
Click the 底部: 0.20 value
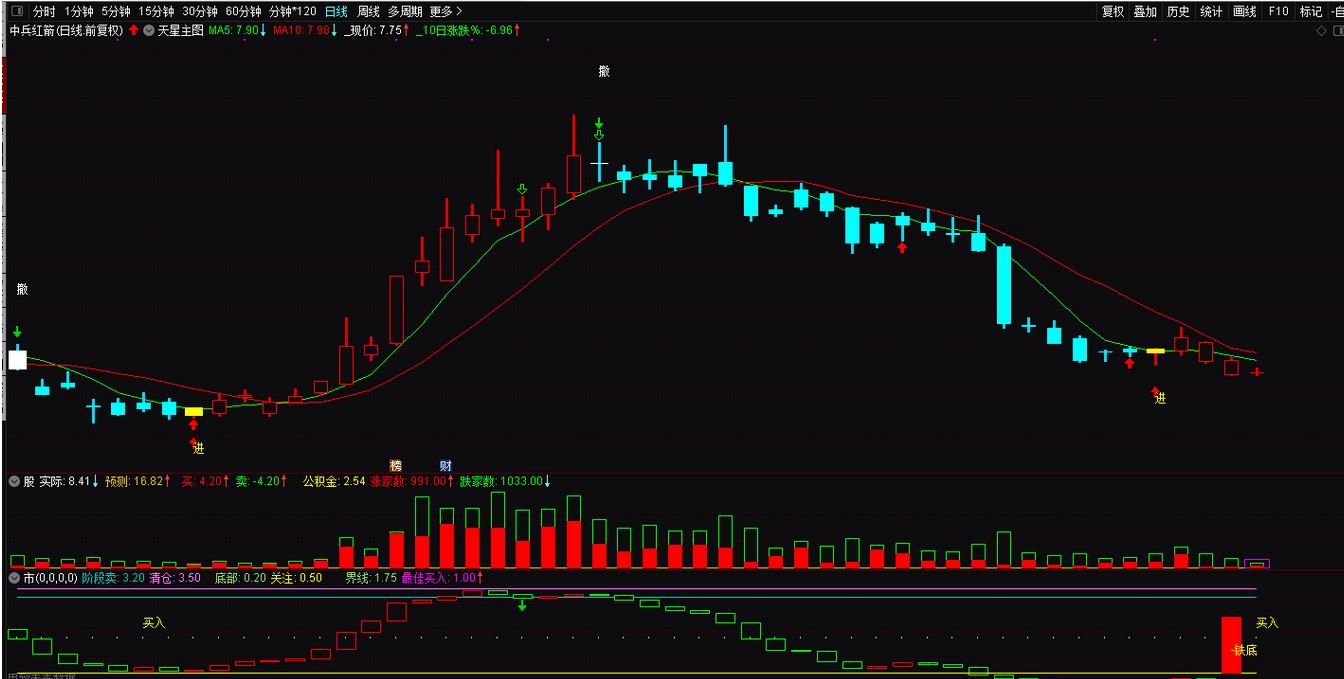click(x=241, y=578)
